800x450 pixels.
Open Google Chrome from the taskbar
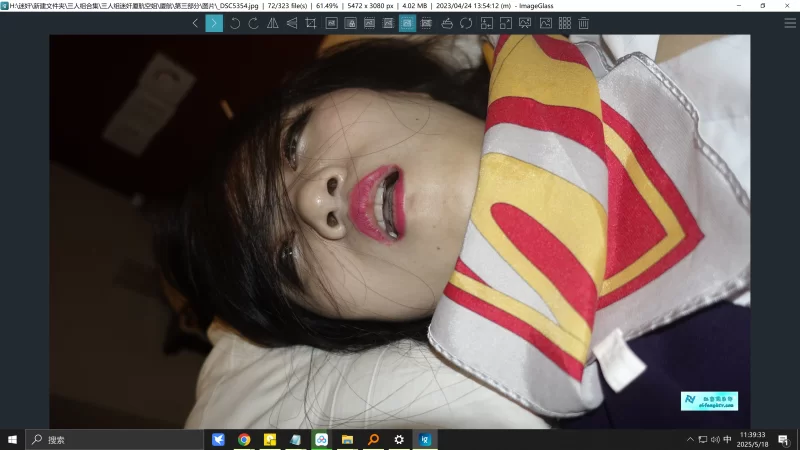(x=244, y=439)
